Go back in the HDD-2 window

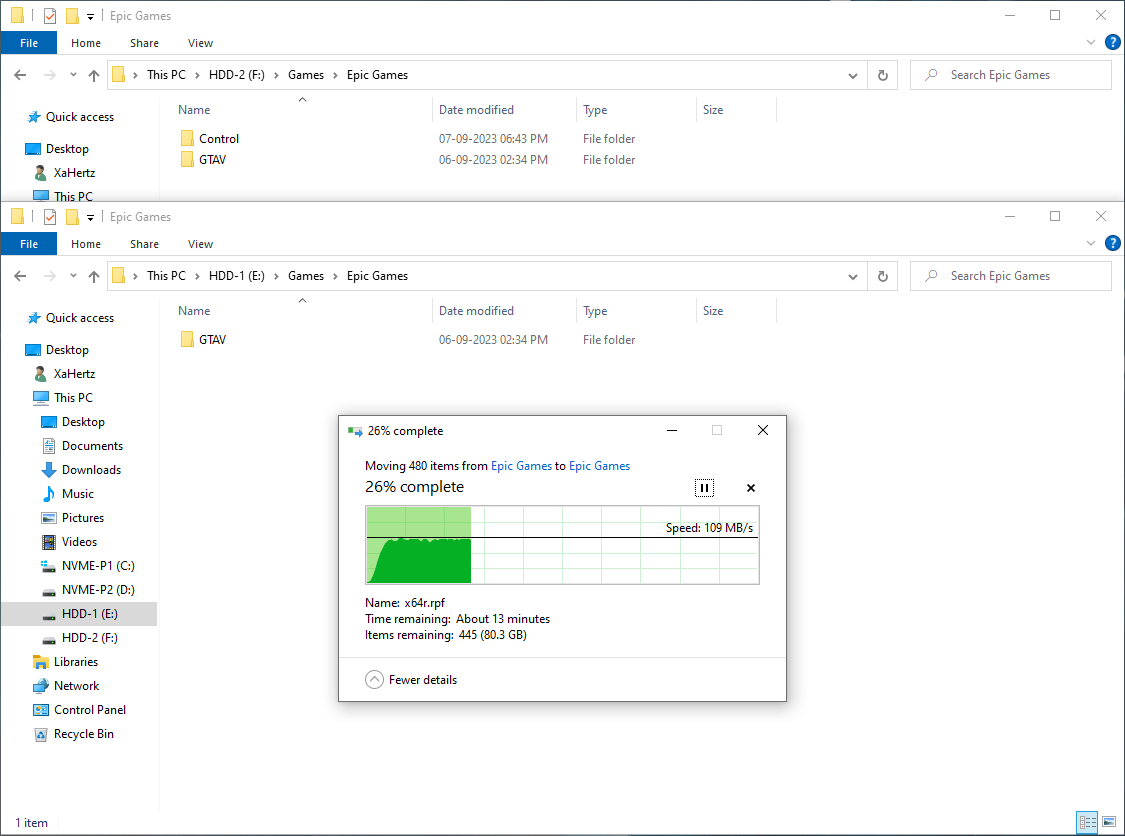20,75
